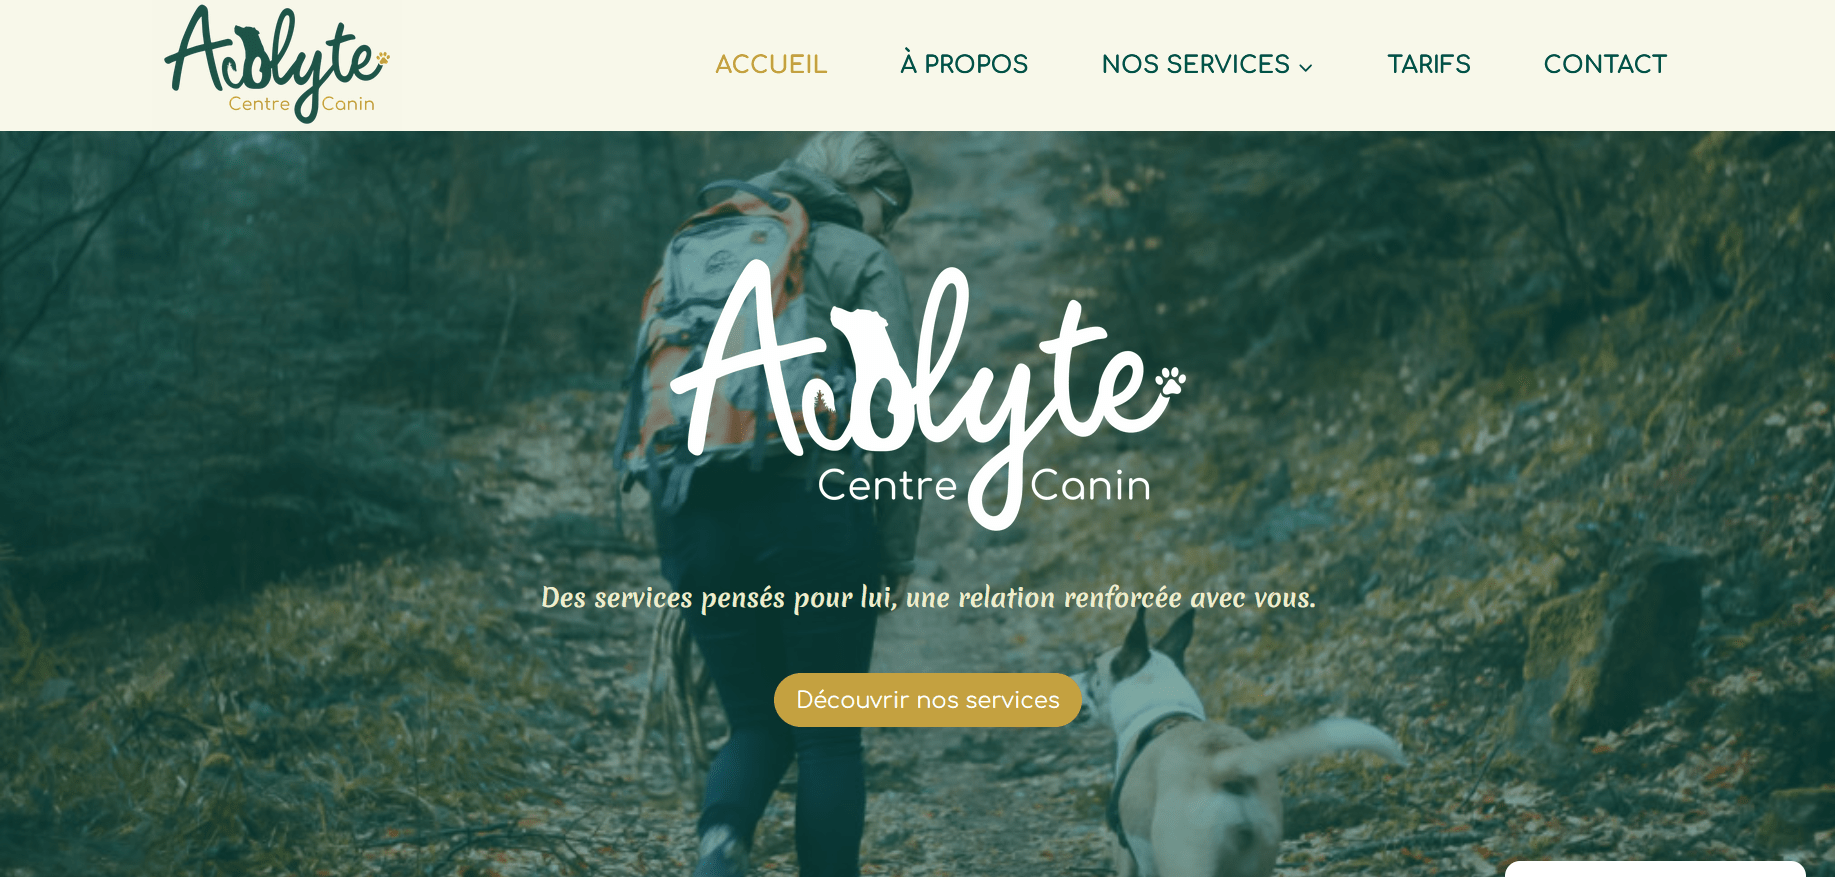Click the green Acolyte logo in header
Image resolution: width=1835 pixels, height=877 pixels.
[x=277, y=64]
